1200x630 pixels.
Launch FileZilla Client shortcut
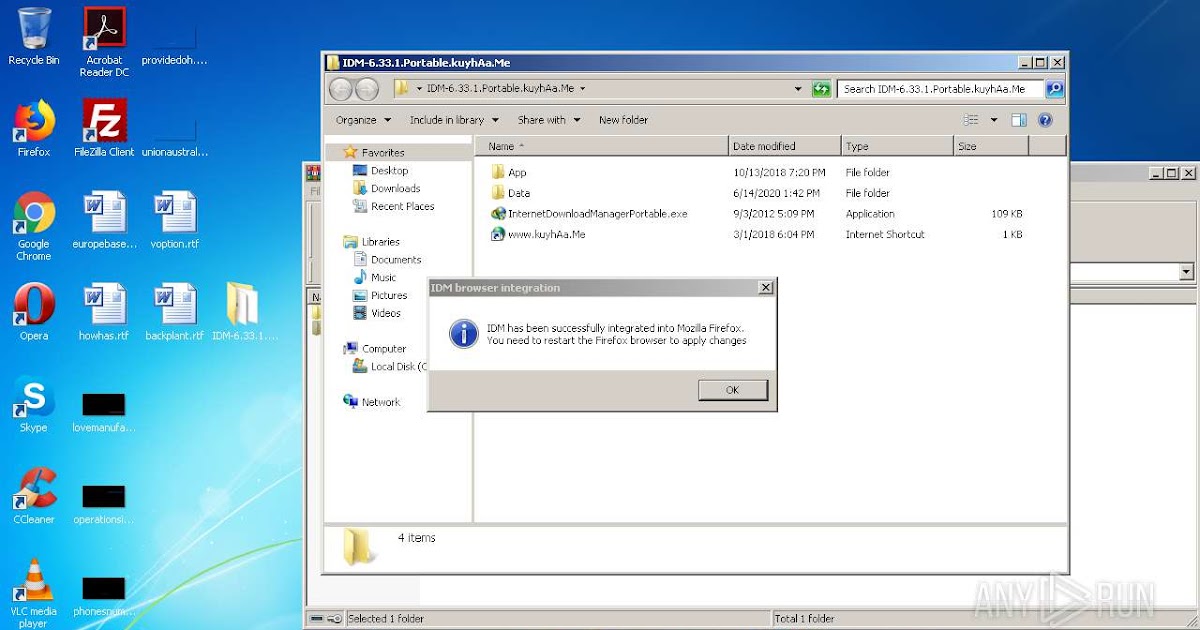coord(104,128)
